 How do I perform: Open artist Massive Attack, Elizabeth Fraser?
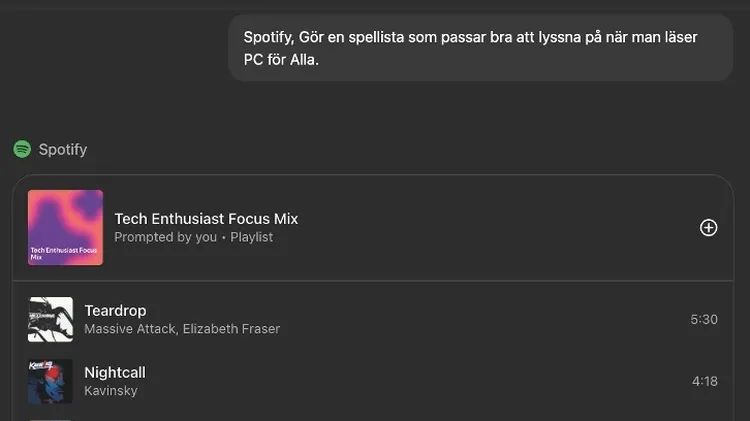point(182,329)
